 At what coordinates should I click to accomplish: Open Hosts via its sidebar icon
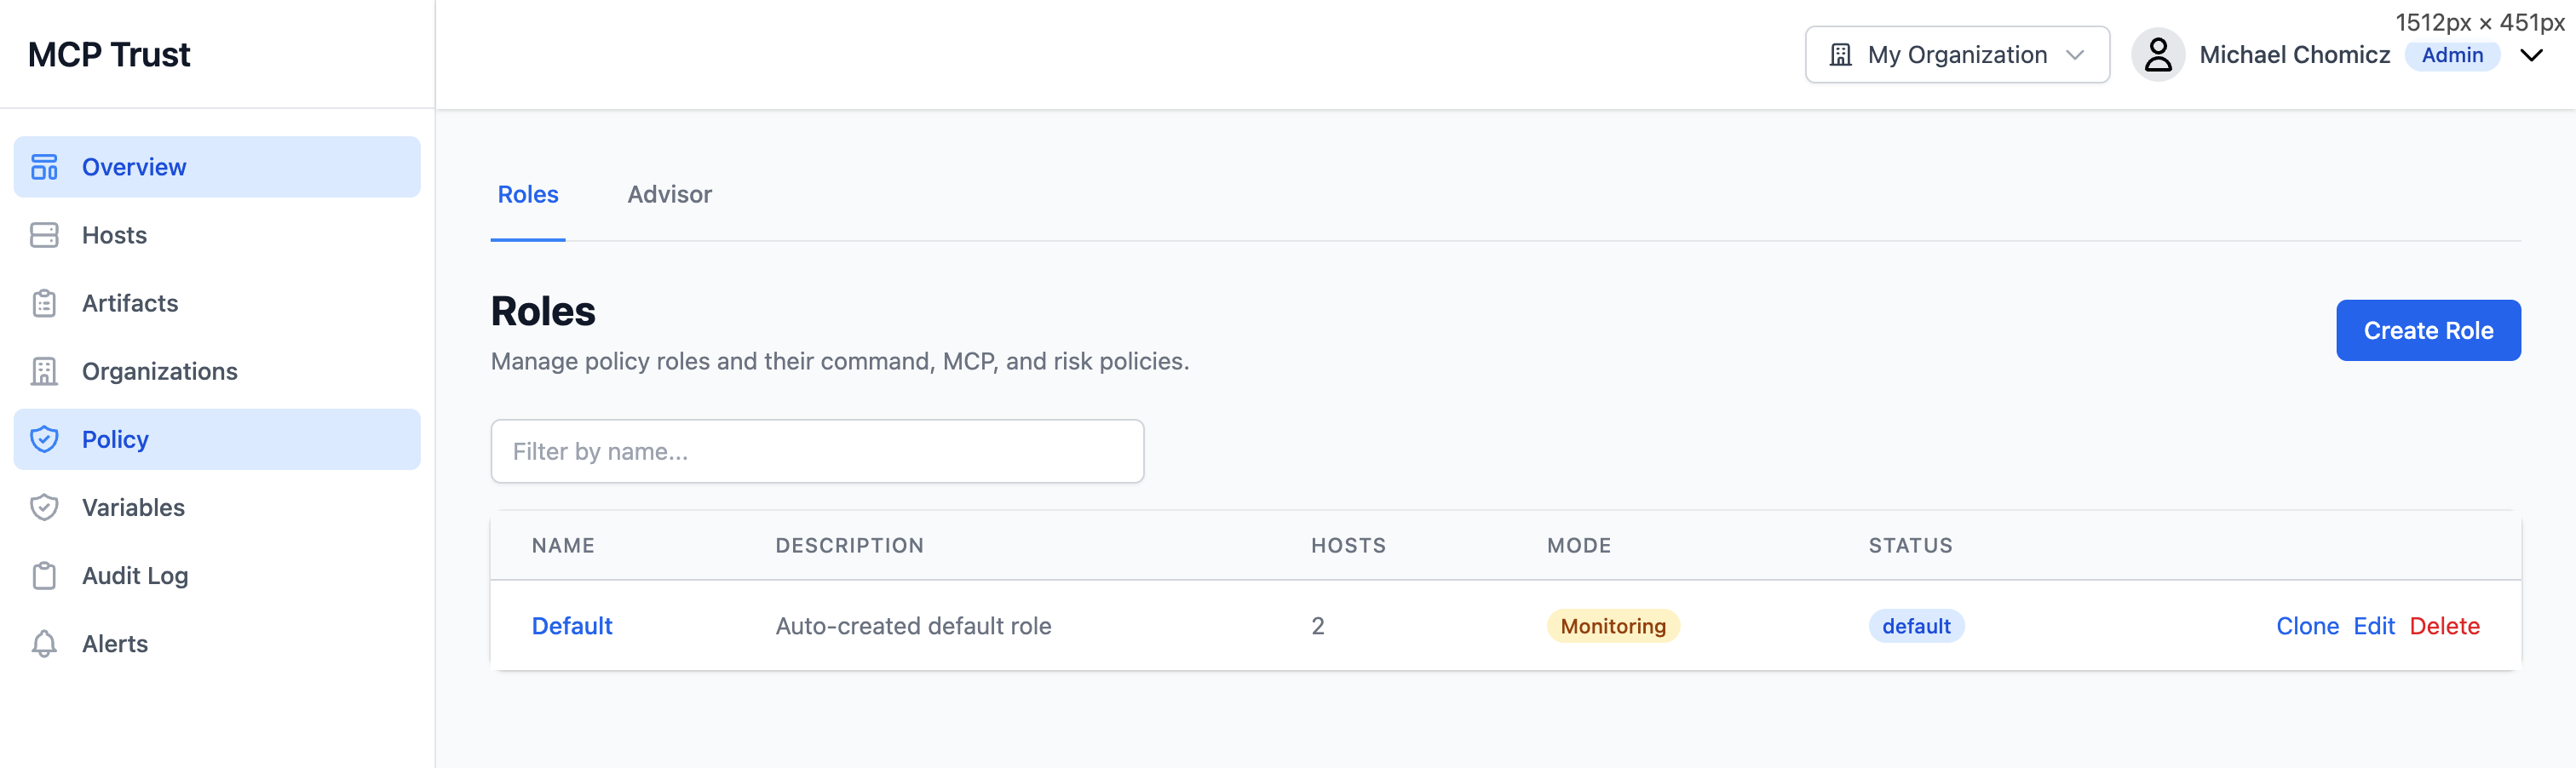point(44,235)
